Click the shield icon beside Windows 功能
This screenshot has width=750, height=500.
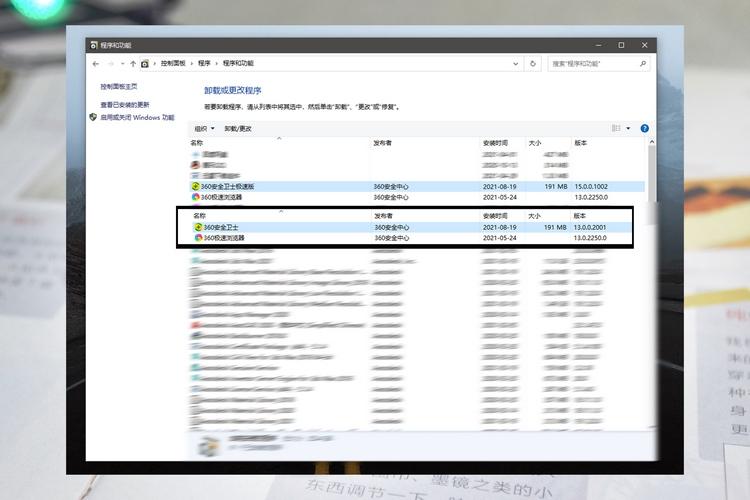coord(93,117)
